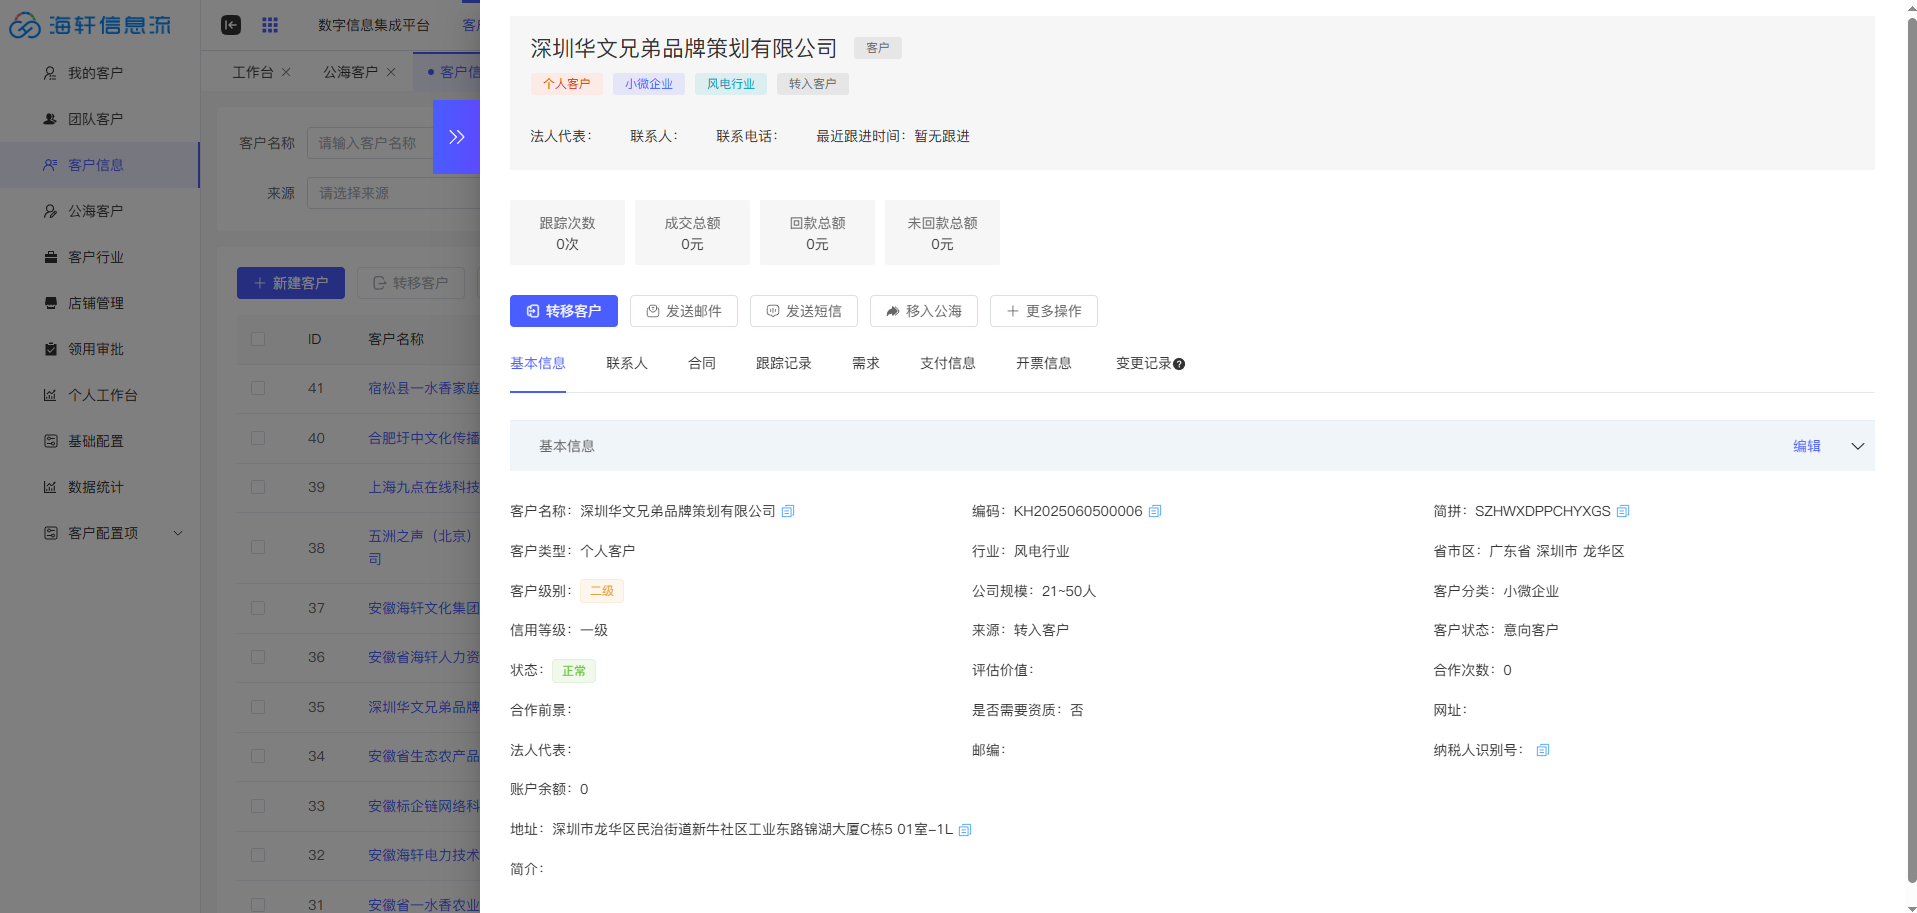
Task: Collapse the 基本信息 section with chevron
Action: pos(1857,446)
